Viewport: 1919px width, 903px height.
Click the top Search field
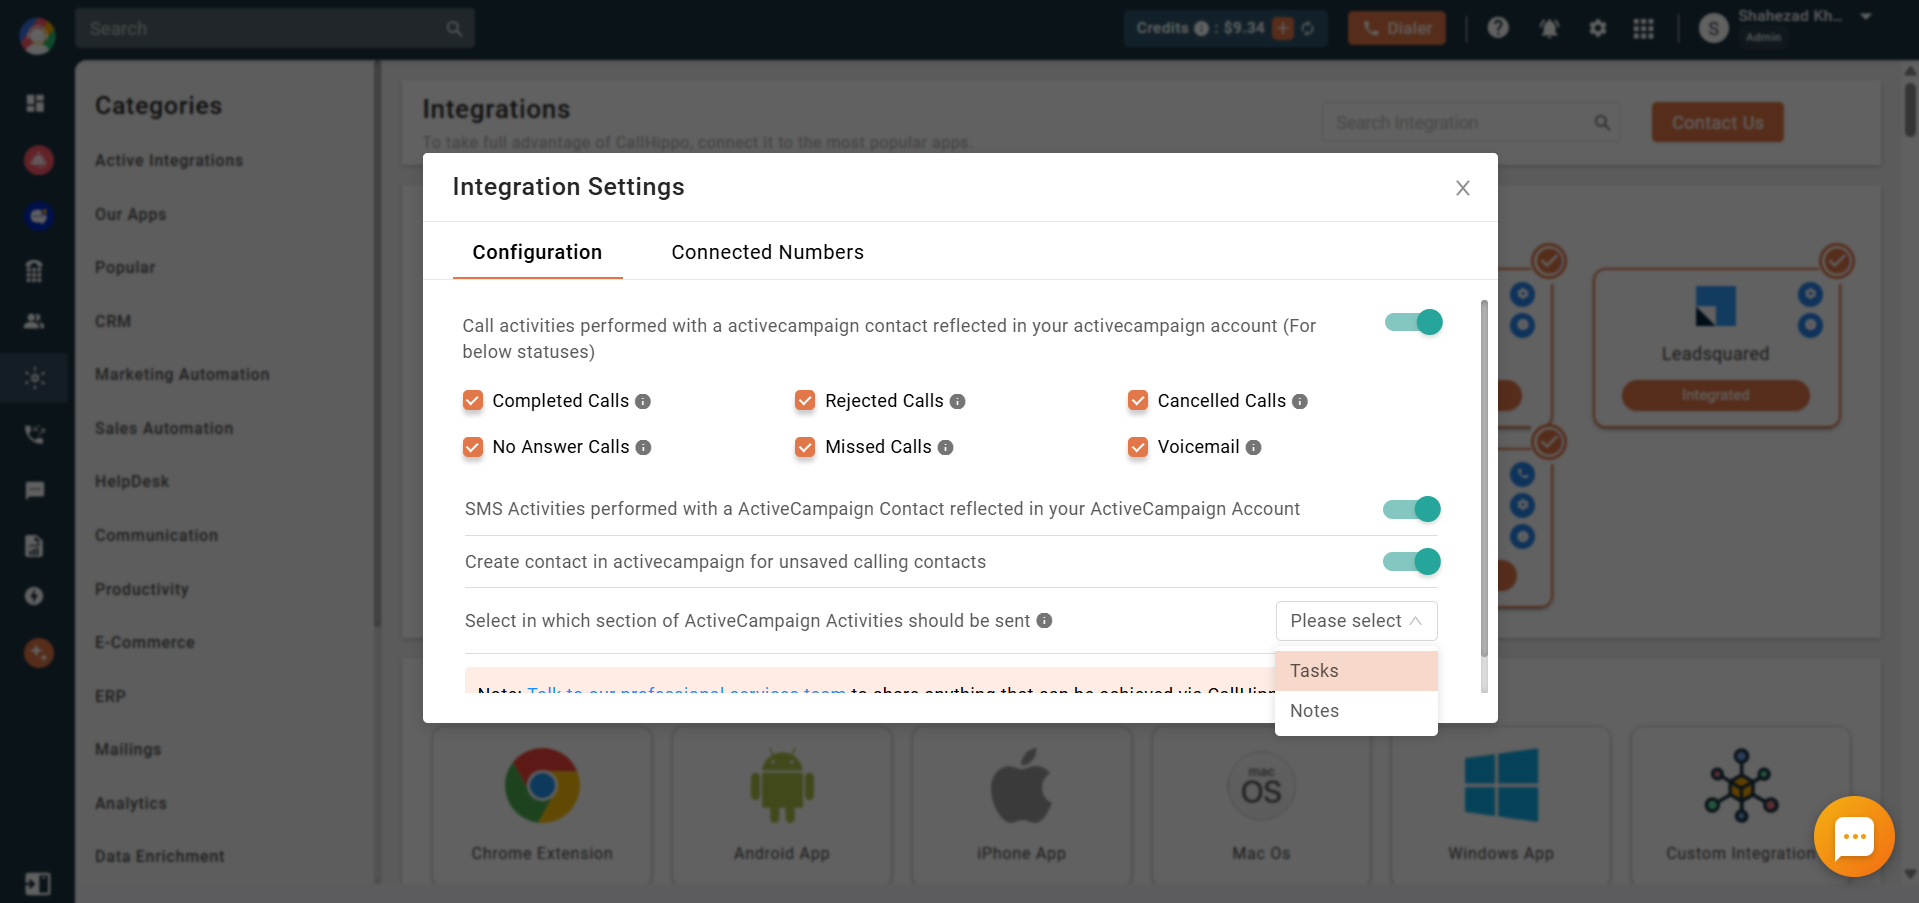point(274,28)
